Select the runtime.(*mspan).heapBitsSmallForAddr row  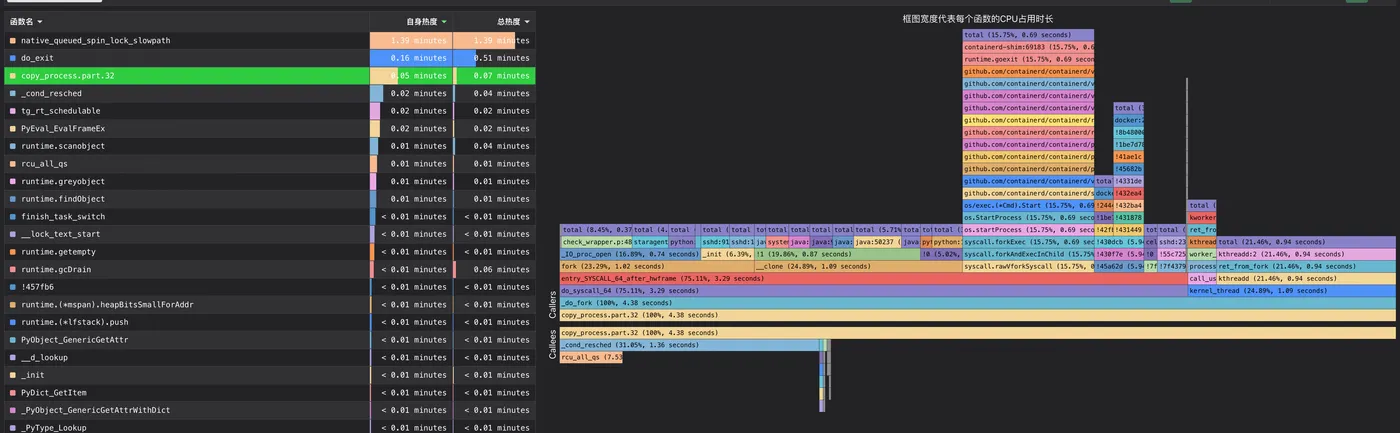click(x=269, y=305)
